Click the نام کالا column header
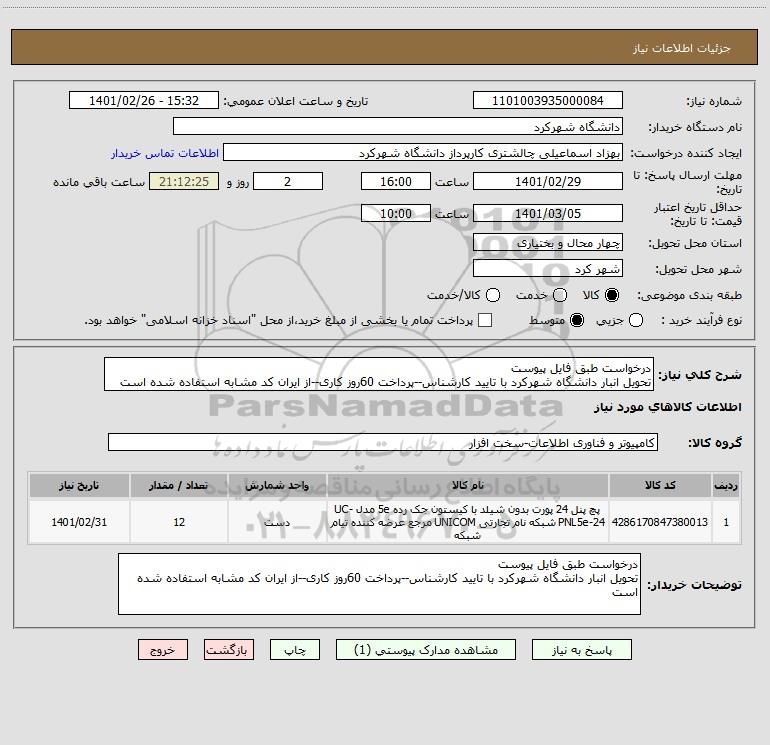 point(468,485)
